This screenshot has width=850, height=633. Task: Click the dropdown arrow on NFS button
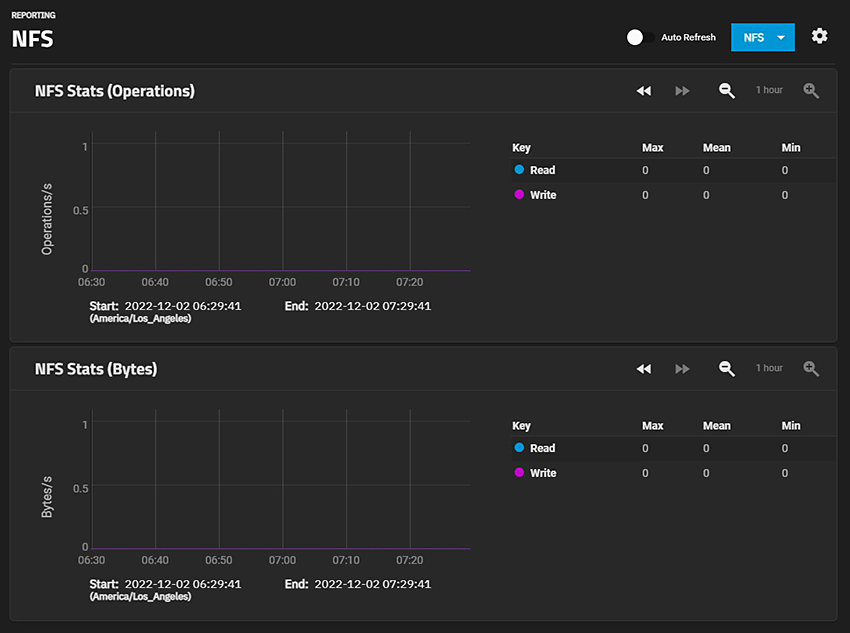click(x=780, y=38)
